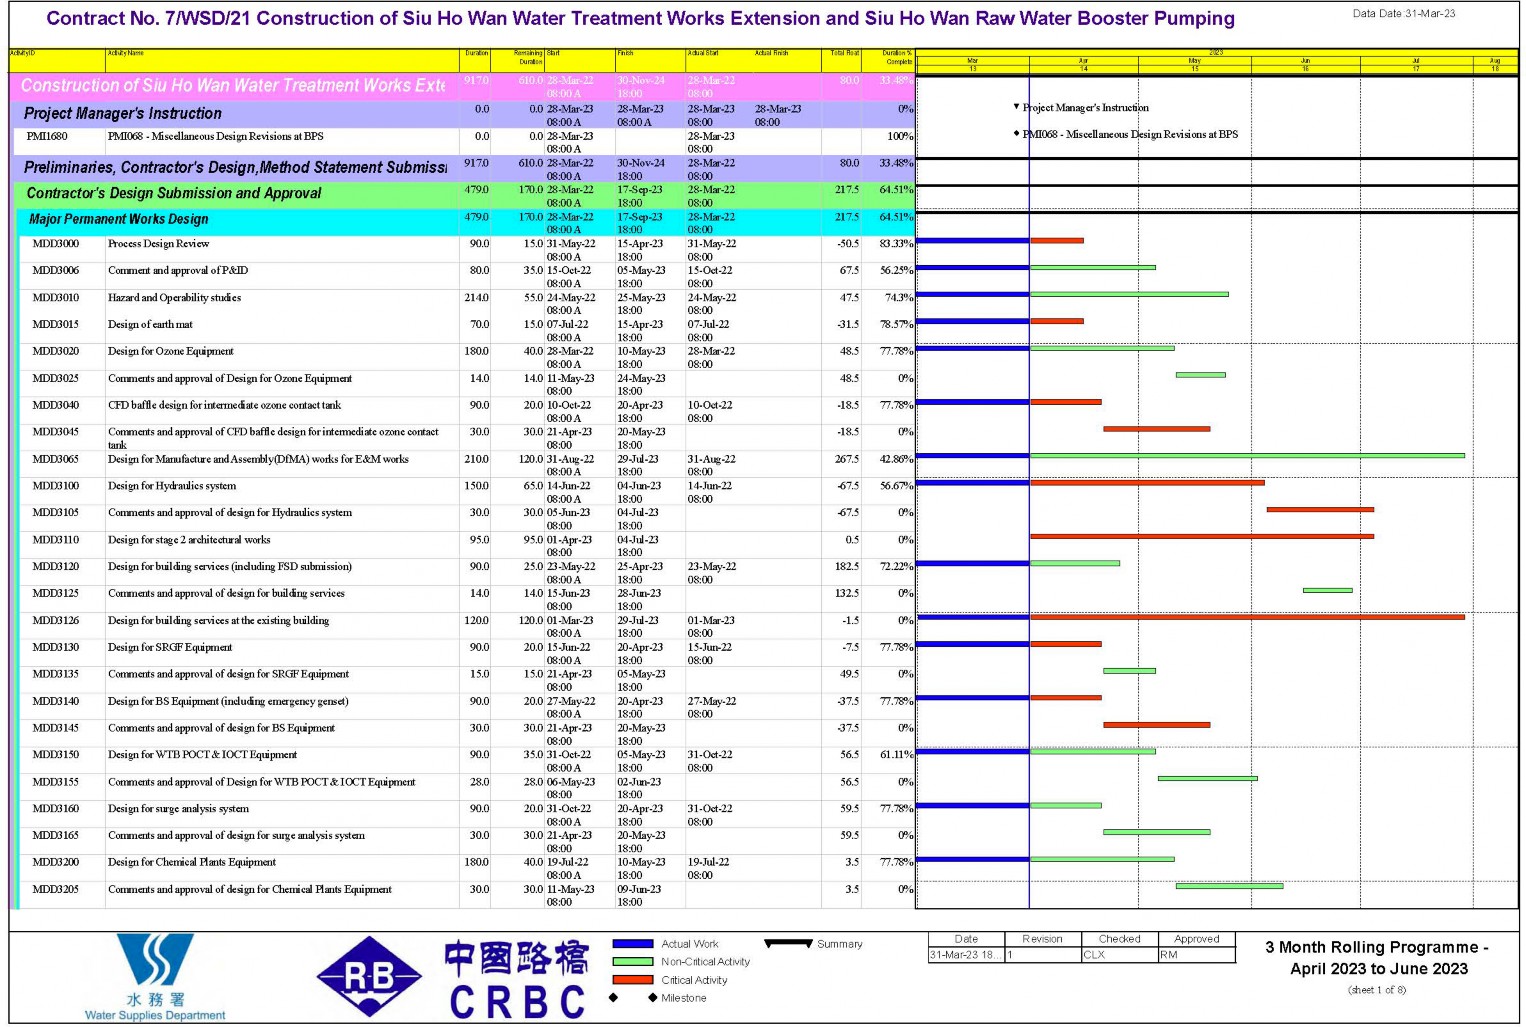Click the green bar for MDD3205 Chemical Plants approval

click(x=1230, y=886)
